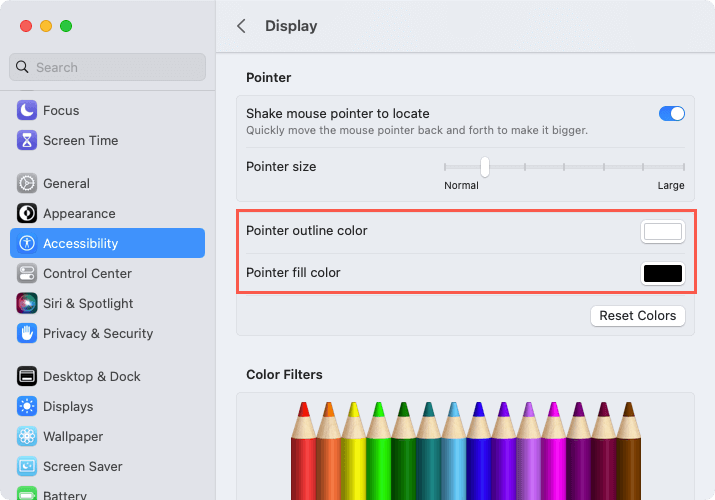The height and width of the screenshot is (500, 715).
Task: Select the General gear icon
Action: 27,183
